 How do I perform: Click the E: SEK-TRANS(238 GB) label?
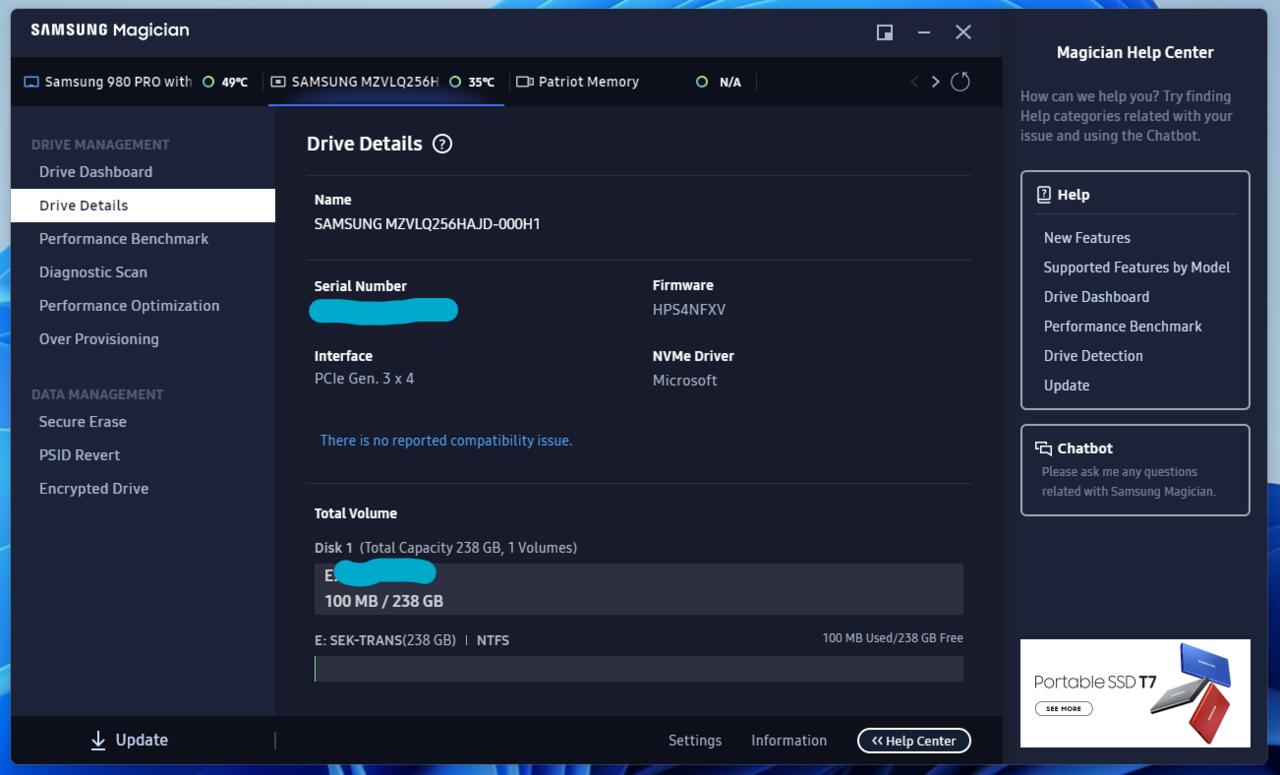point(385,640)
